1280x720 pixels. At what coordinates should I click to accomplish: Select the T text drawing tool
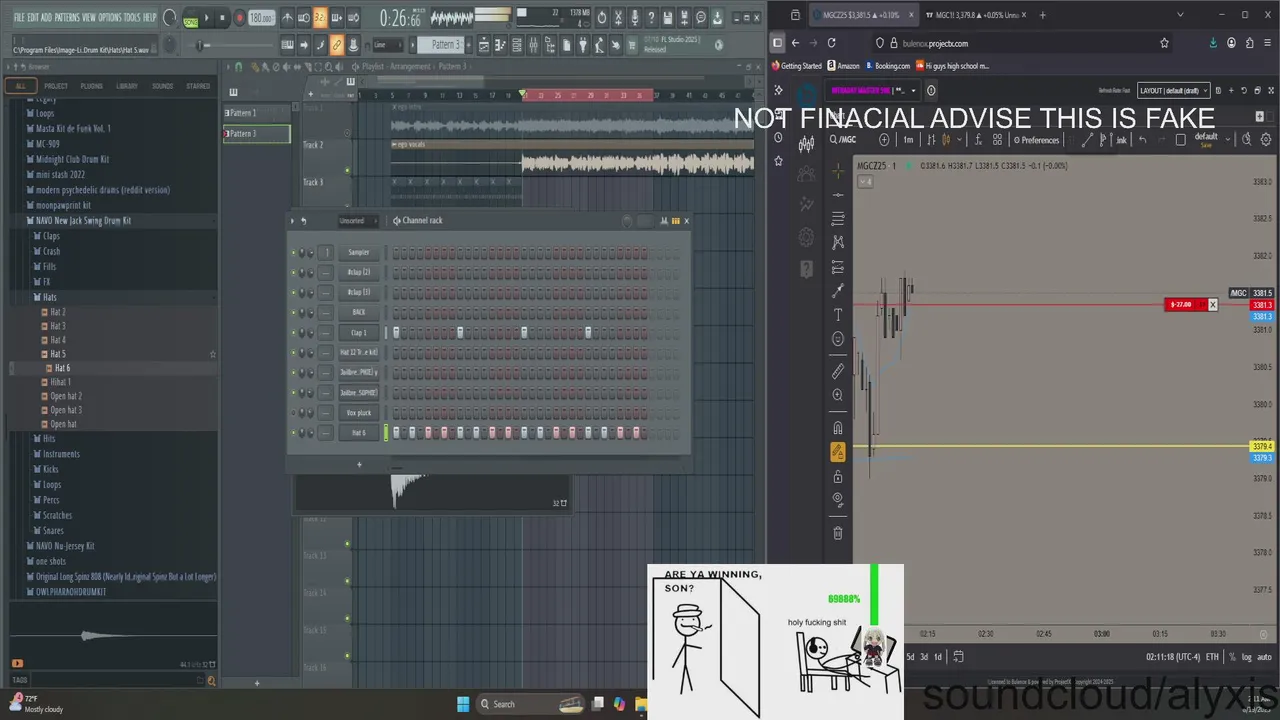coord(838,315)
